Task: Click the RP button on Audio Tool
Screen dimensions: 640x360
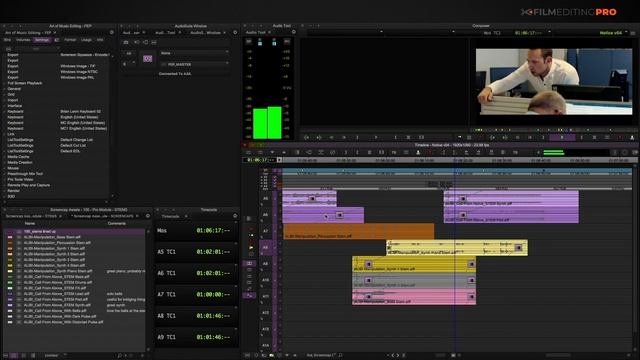Action: (249, 41)
